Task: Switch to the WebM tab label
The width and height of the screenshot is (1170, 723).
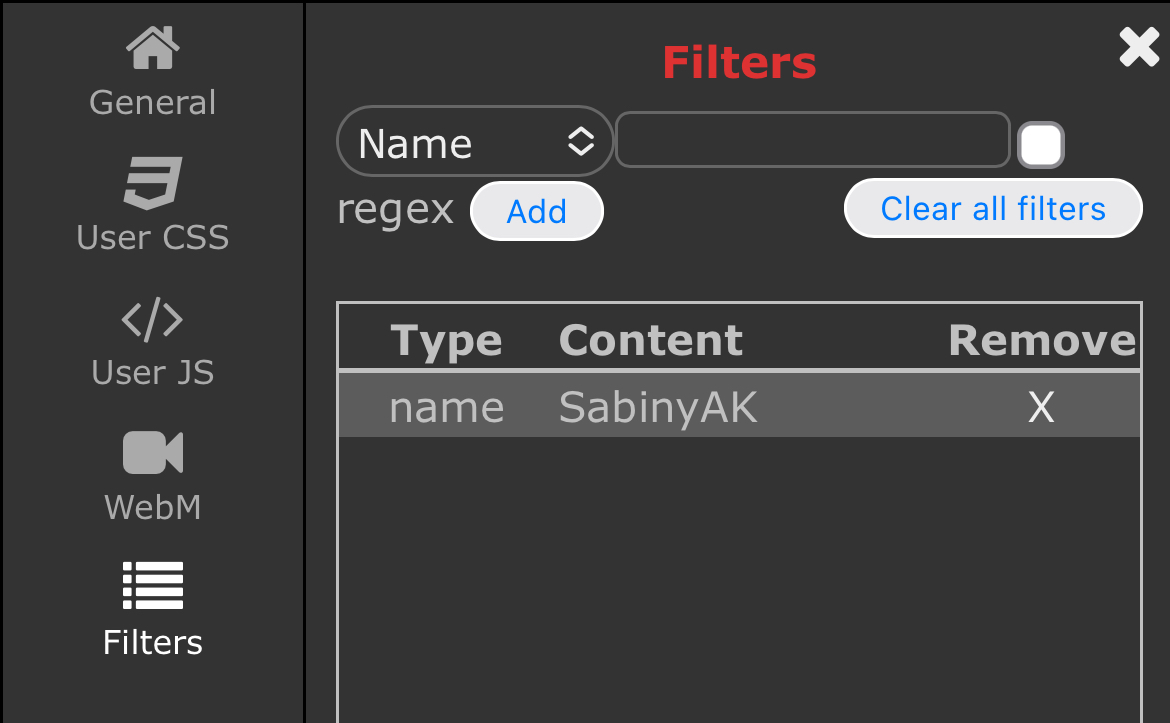Action: point(153,507)
